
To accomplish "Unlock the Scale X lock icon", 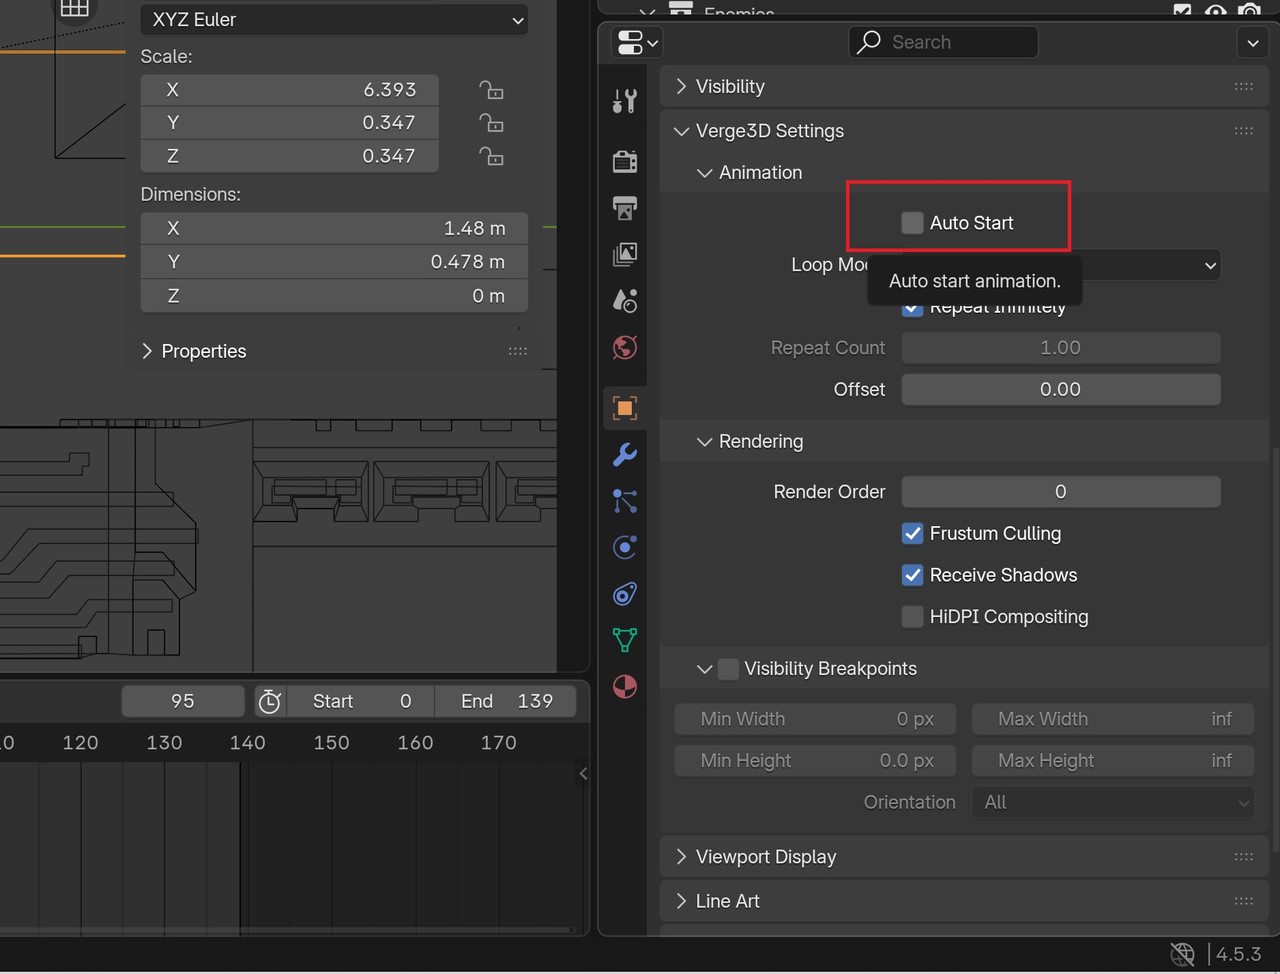I will point(491,89).
